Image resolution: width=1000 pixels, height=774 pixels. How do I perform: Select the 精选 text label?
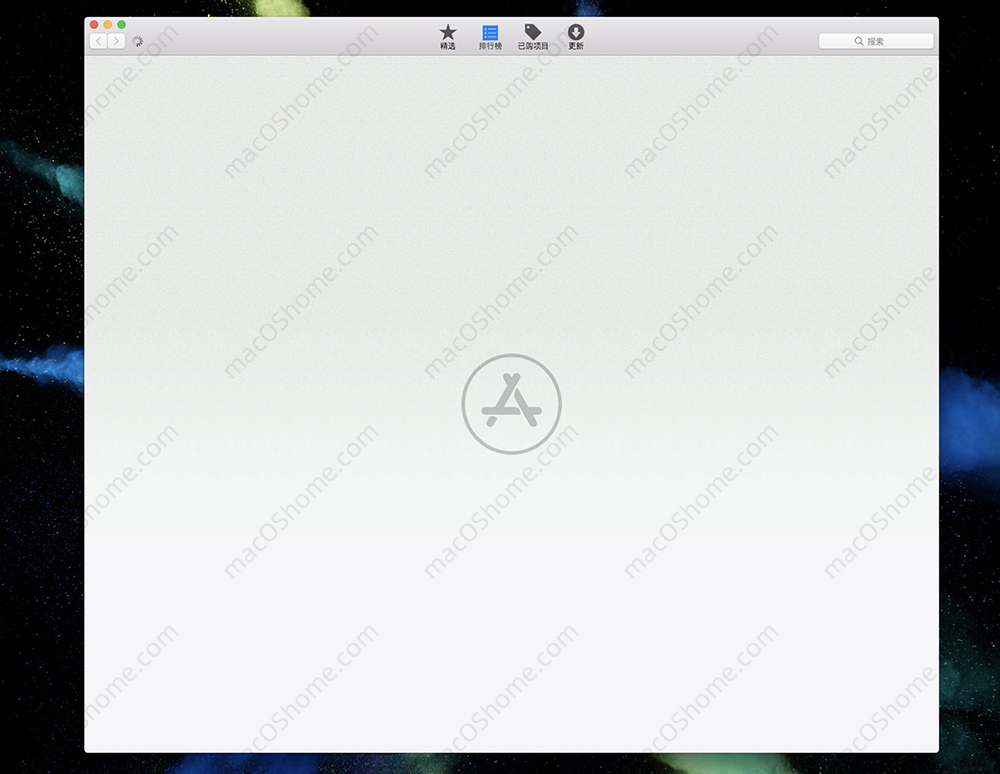click(448, 47)
